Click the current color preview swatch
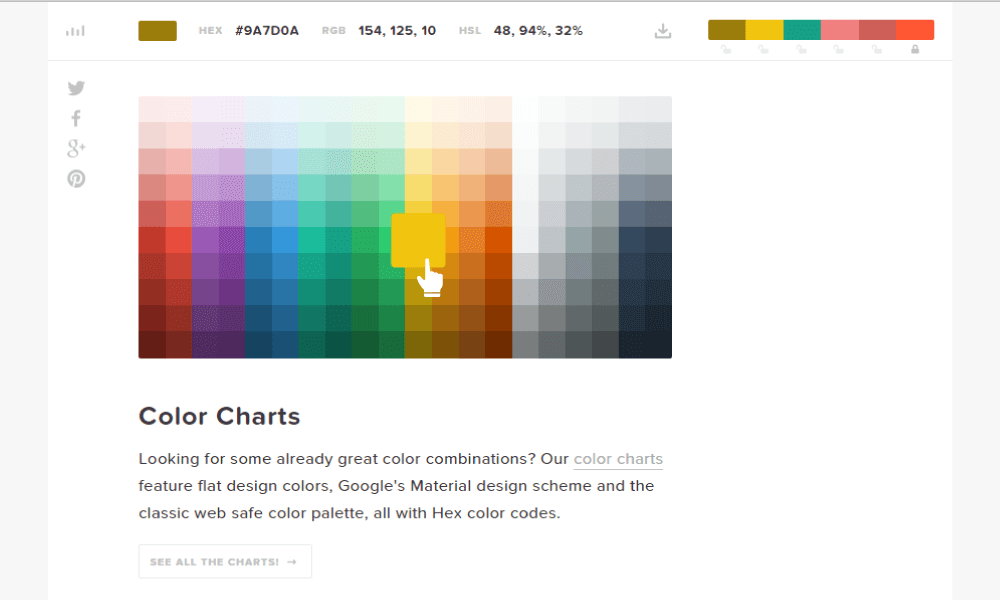Screen dimensions: 1000x600 (x=157, y=31)
